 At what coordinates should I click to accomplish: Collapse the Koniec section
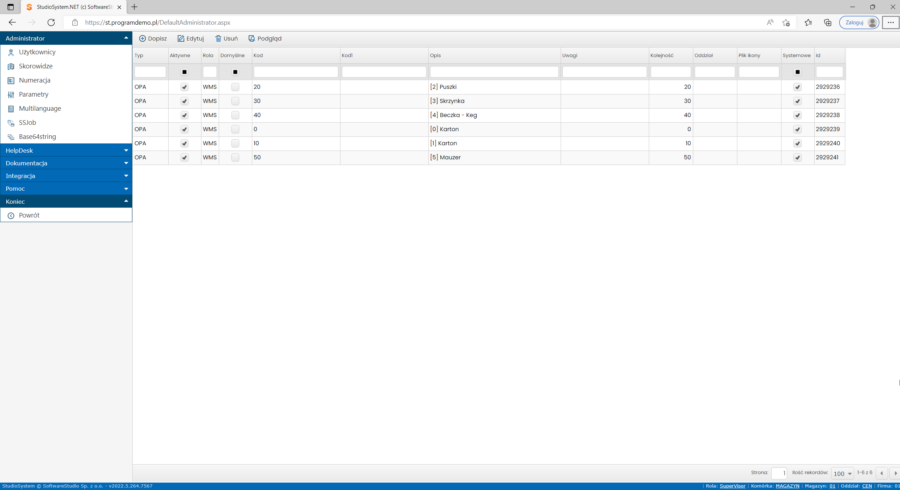point(66,201)
